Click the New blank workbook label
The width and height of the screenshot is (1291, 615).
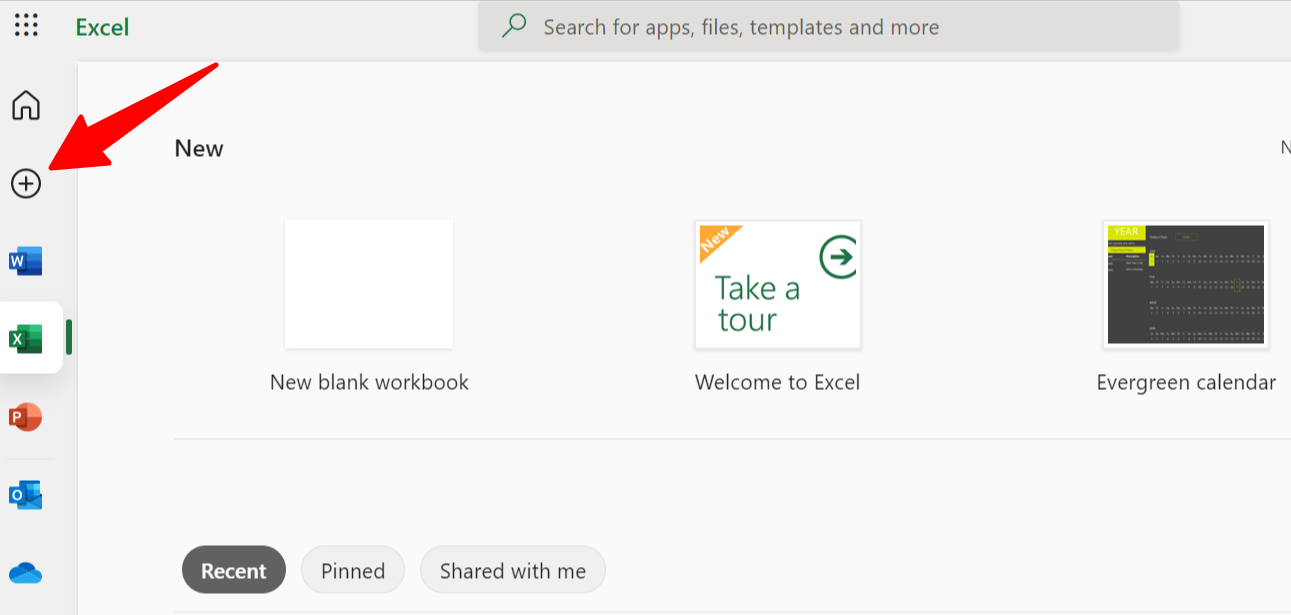tap(369, 382)
